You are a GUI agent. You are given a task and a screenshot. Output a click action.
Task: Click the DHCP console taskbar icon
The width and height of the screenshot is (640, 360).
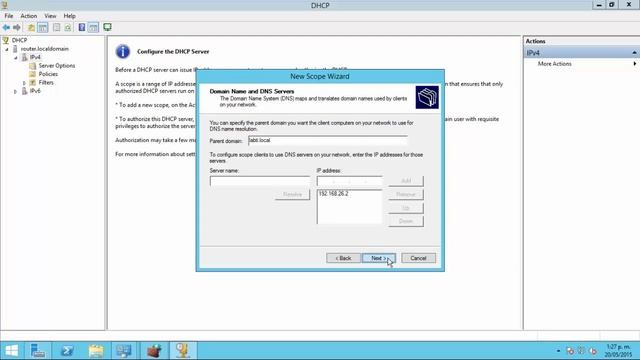[183, 351]
